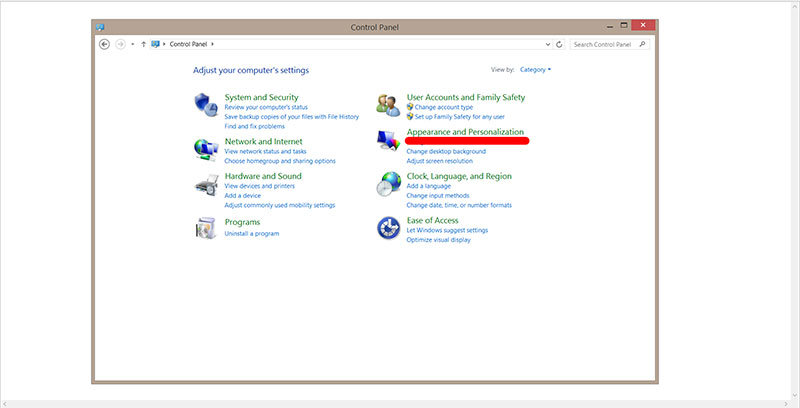Image resolution: width=800 pixels, height=408 pixels.
Task: Go back with the back arrow
Action: click(x=105, y=44)
